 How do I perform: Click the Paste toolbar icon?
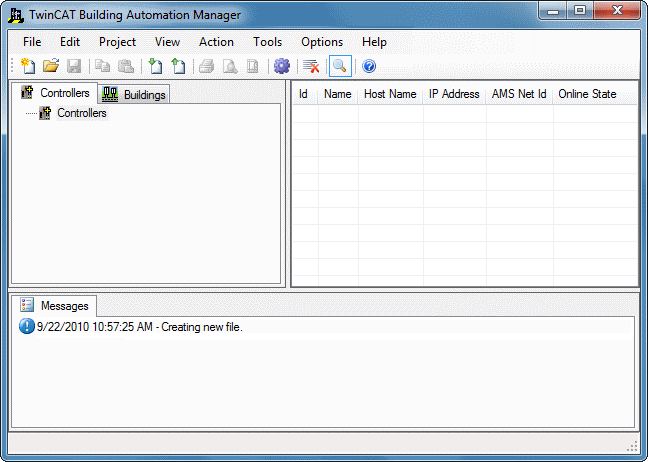[126, 66]
